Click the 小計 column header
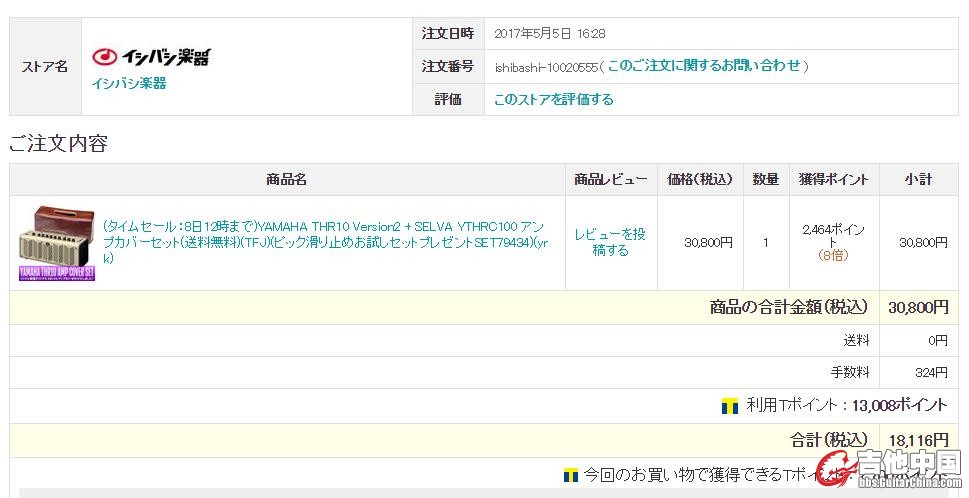969x498 pixels. [x=918, y=180]
